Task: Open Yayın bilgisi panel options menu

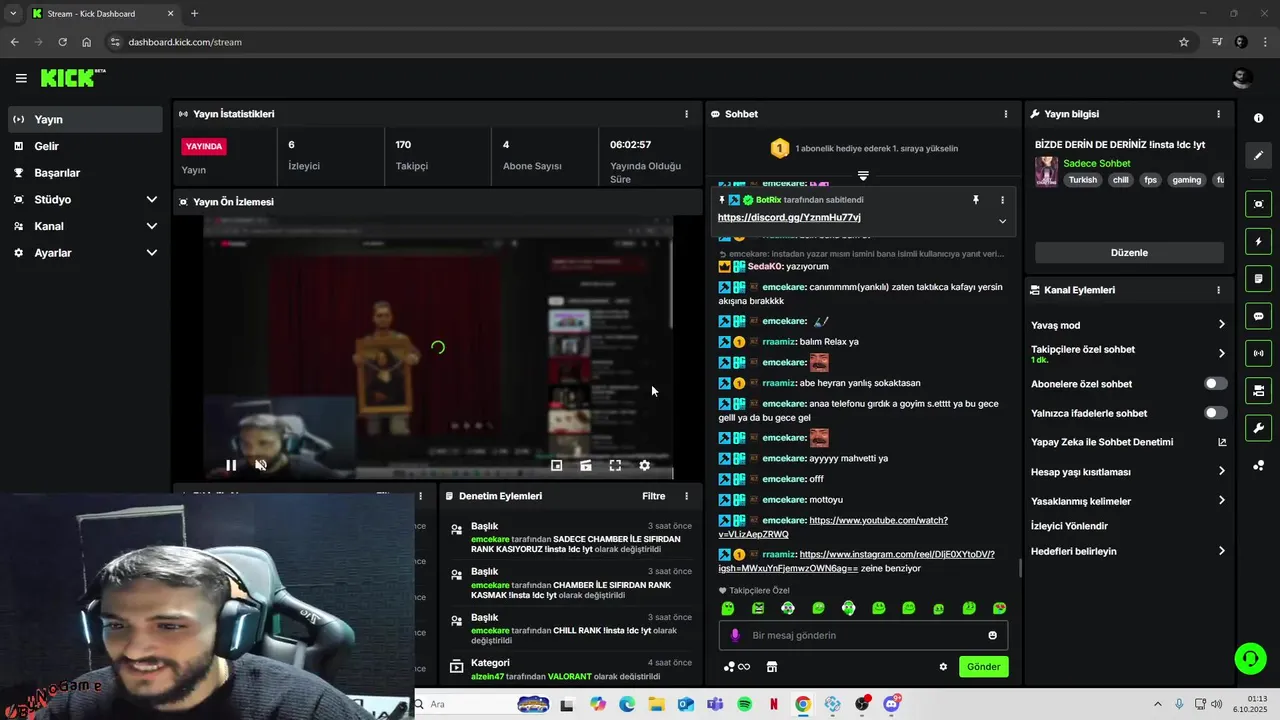Action: click(x=1218, y=114)
